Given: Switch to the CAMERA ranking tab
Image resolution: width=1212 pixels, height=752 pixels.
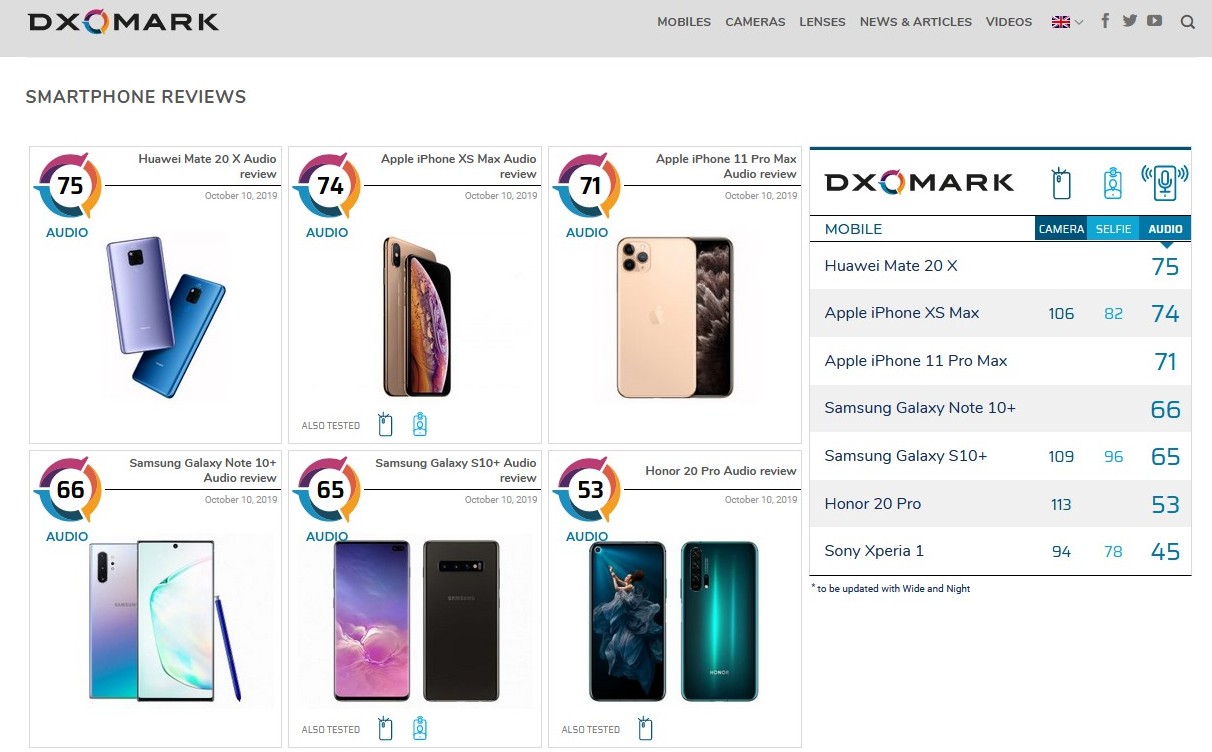Looking at the screenshot, I should [1061, 229].
